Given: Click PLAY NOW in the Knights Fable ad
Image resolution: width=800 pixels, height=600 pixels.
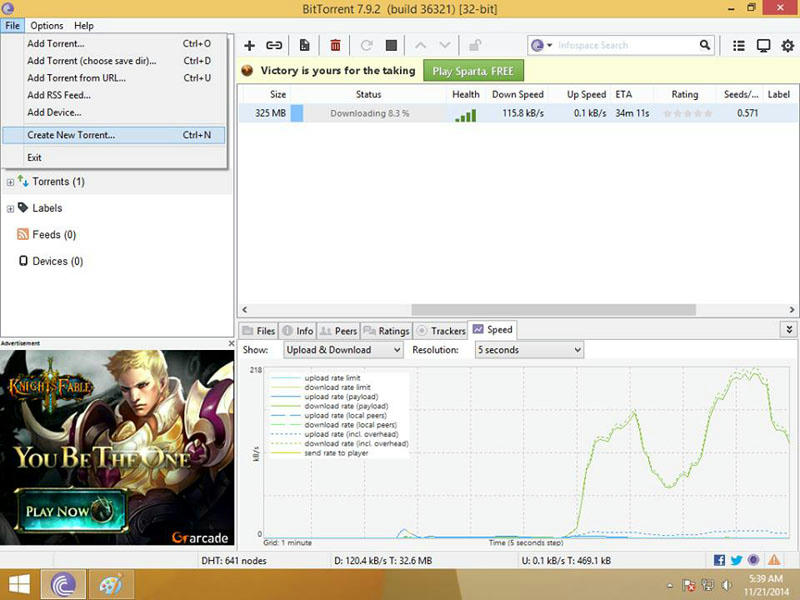Looking at the screenshot, I should (71, 511).
